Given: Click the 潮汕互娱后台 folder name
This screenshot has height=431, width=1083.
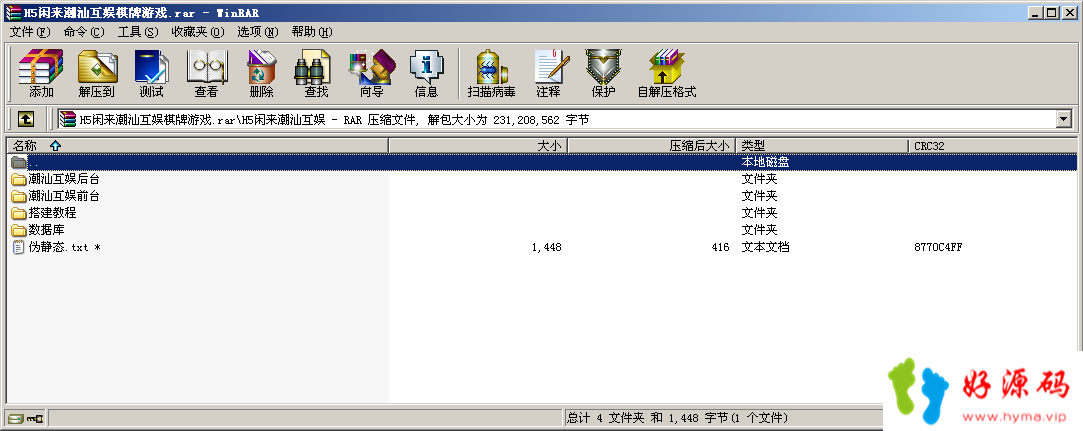Looking at the screenshot, I should (x=64, y=179).
